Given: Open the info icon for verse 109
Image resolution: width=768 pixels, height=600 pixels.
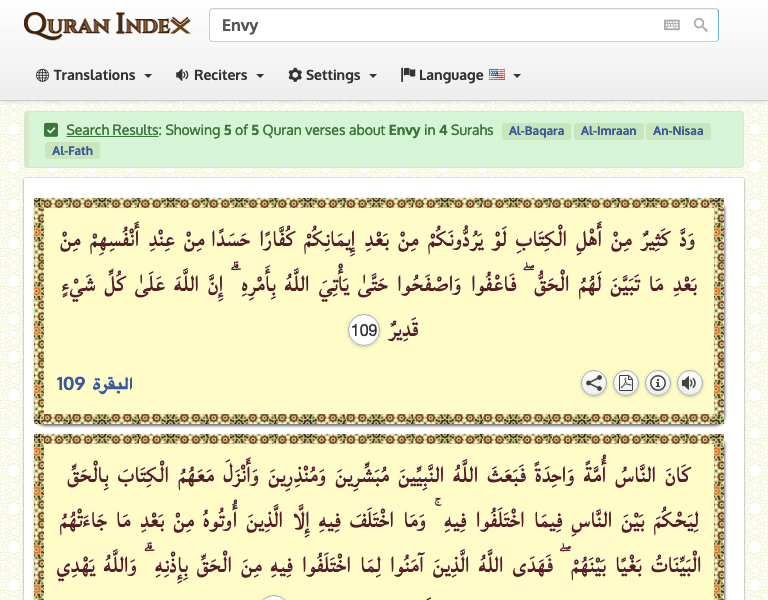Looking at the screenshot, I should tap(658, 383).
